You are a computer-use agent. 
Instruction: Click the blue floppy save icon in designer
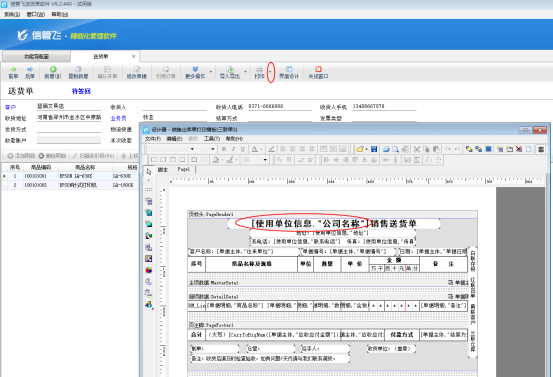(x=374, y=149)
